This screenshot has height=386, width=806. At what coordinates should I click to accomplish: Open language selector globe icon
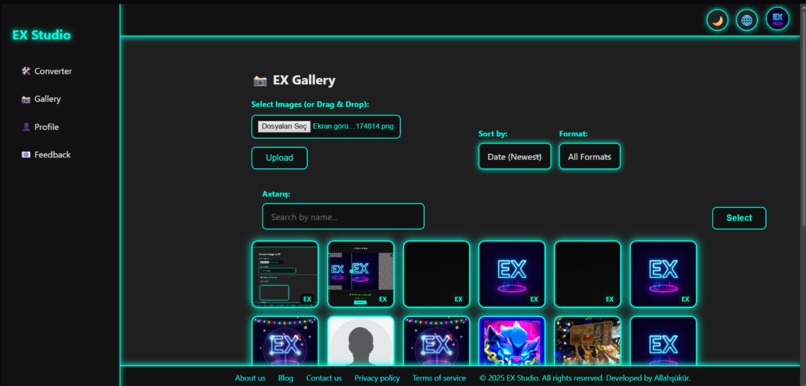tap(746, 21)
